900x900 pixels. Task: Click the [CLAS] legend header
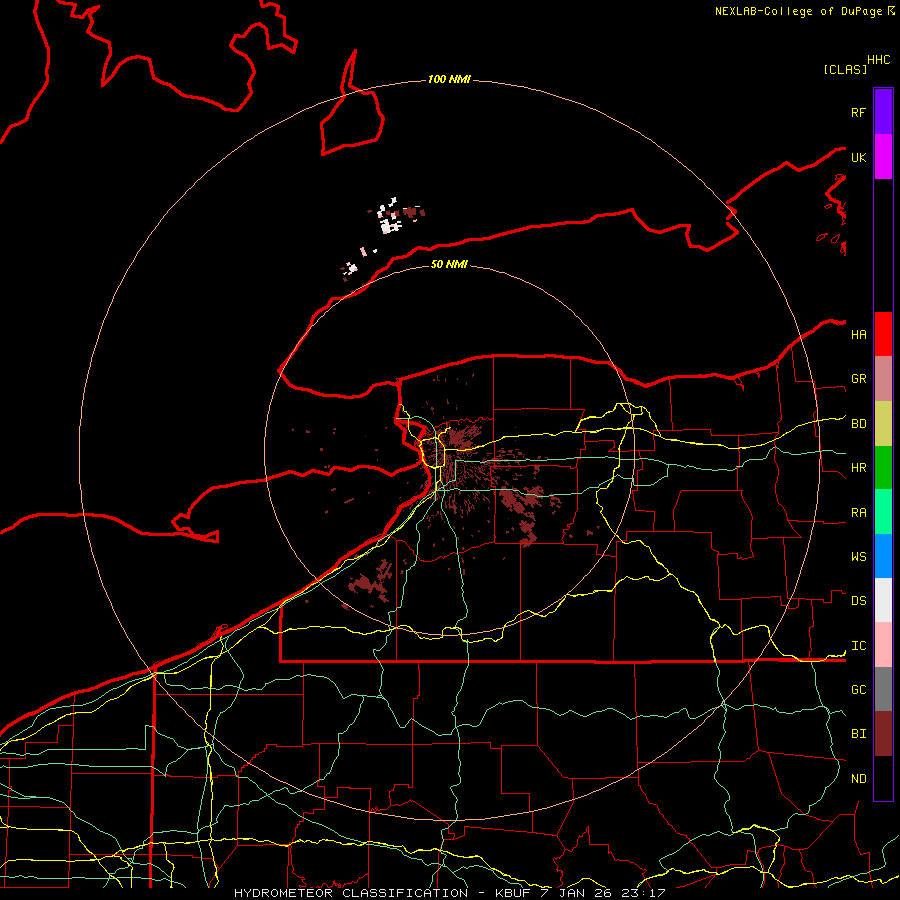[x=844, y=69]
